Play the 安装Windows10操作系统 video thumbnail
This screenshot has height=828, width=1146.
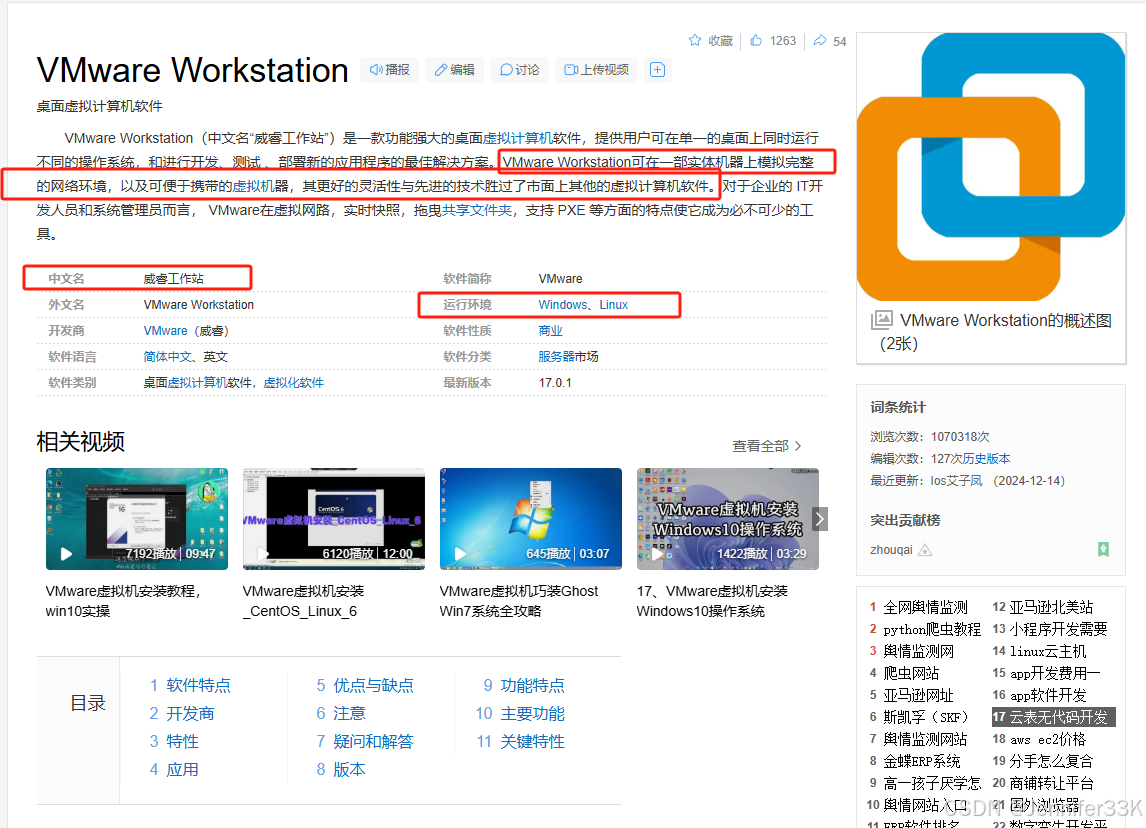(x=727, y=519)
